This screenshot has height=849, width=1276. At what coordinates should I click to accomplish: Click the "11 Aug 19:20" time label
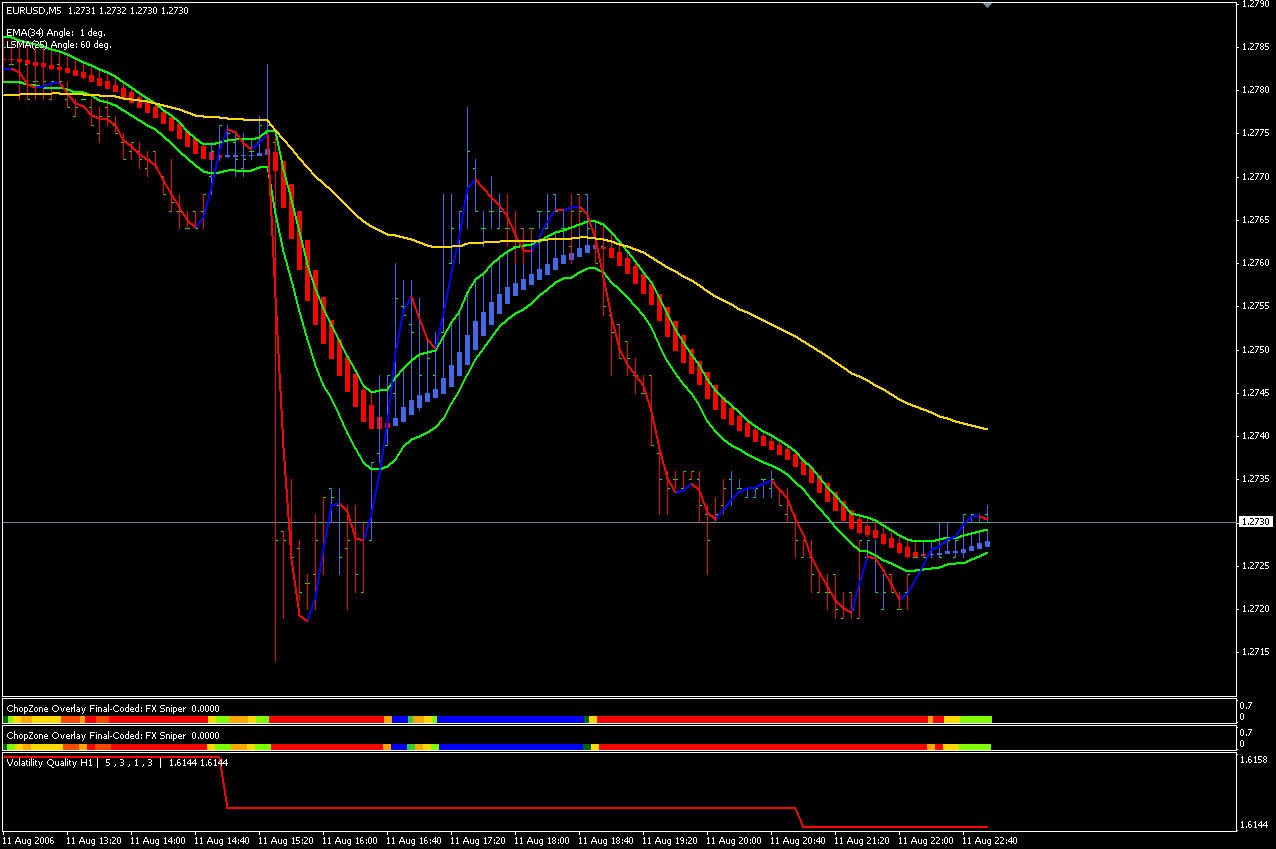point(670,841)
